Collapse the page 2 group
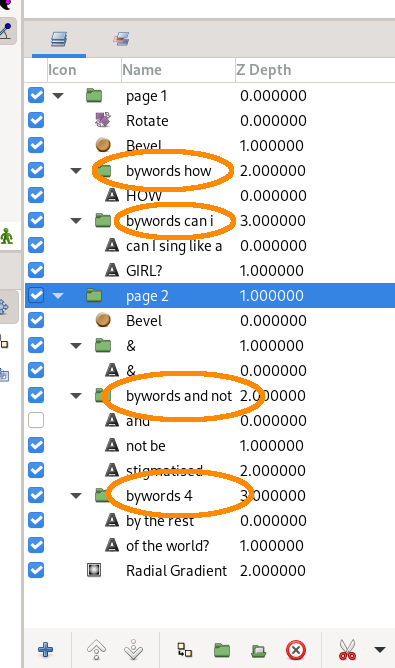The image size is (395, 668). point(58,296)
